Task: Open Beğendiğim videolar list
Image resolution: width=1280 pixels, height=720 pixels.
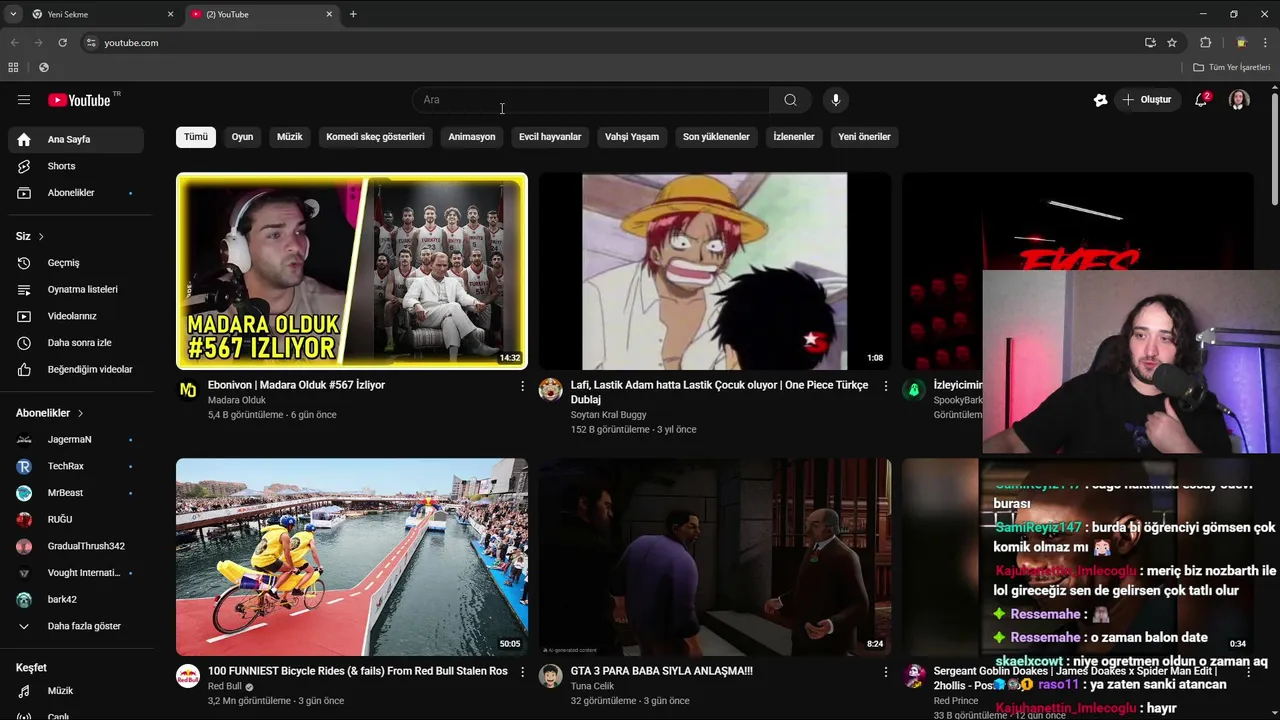Action: [76, 369]
